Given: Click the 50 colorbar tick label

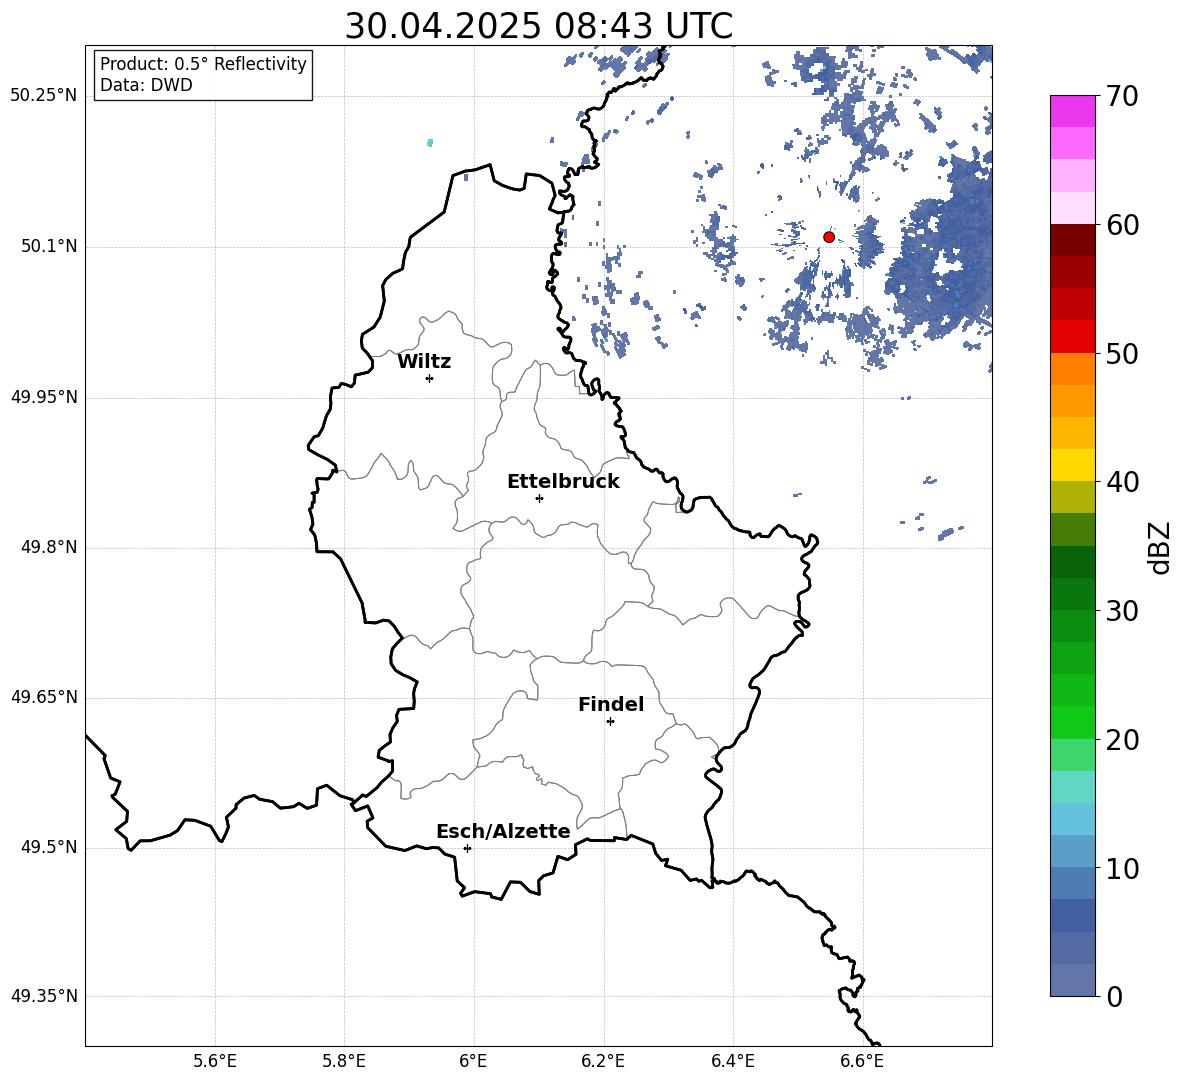Looking at the screenshot, I should (x=1122, y=353).
